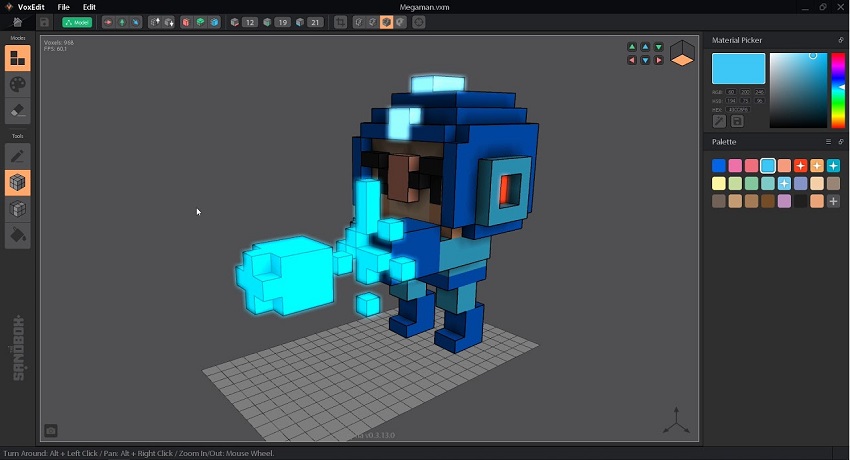The height and width of the screenshot is (460, 850).
Task: Edit the HEX color value field
Action: tap(738, 109)
